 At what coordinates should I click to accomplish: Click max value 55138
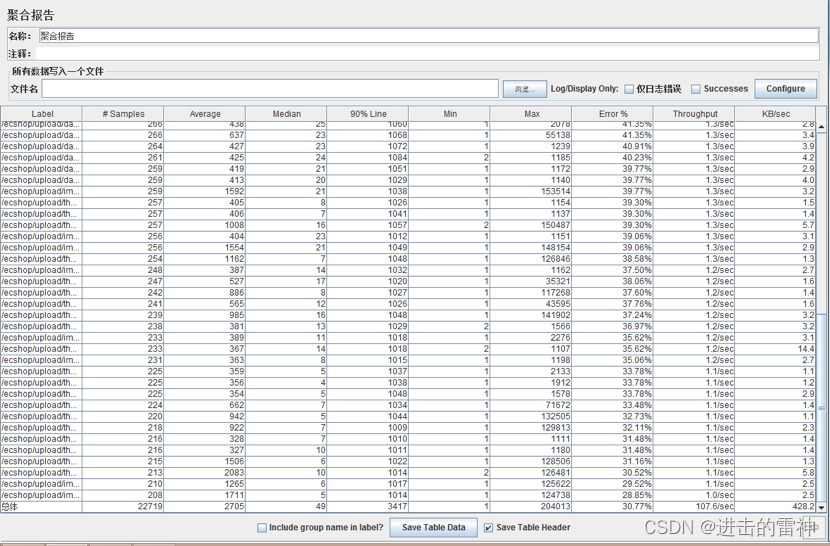click(x=558, y=135)
